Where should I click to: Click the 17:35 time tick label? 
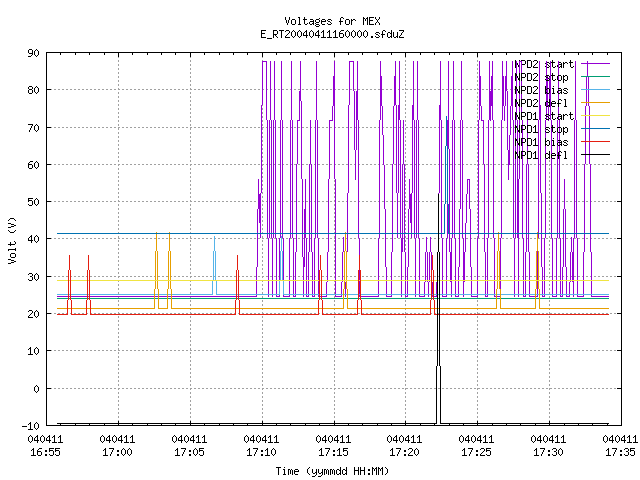pyautogui.click(x=620, y=453)
